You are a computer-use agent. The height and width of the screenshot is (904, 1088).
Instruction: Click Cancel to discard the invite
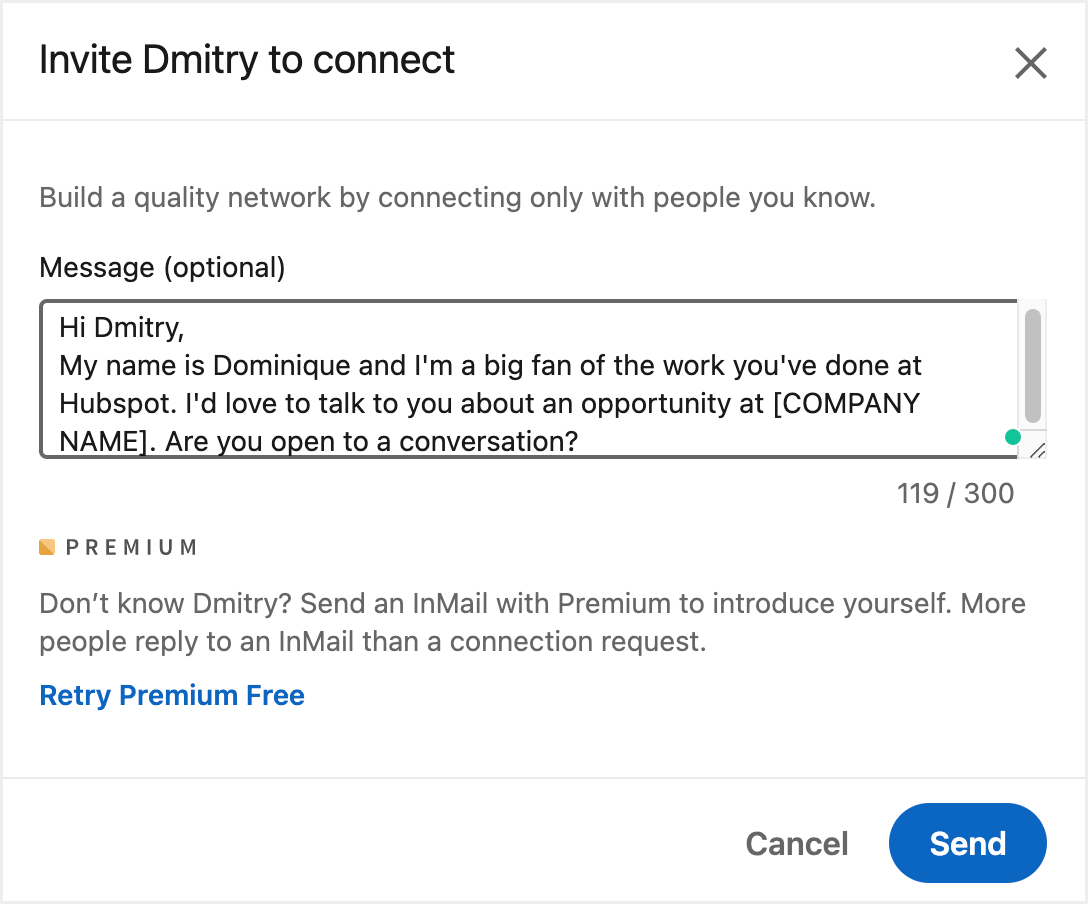796,843
